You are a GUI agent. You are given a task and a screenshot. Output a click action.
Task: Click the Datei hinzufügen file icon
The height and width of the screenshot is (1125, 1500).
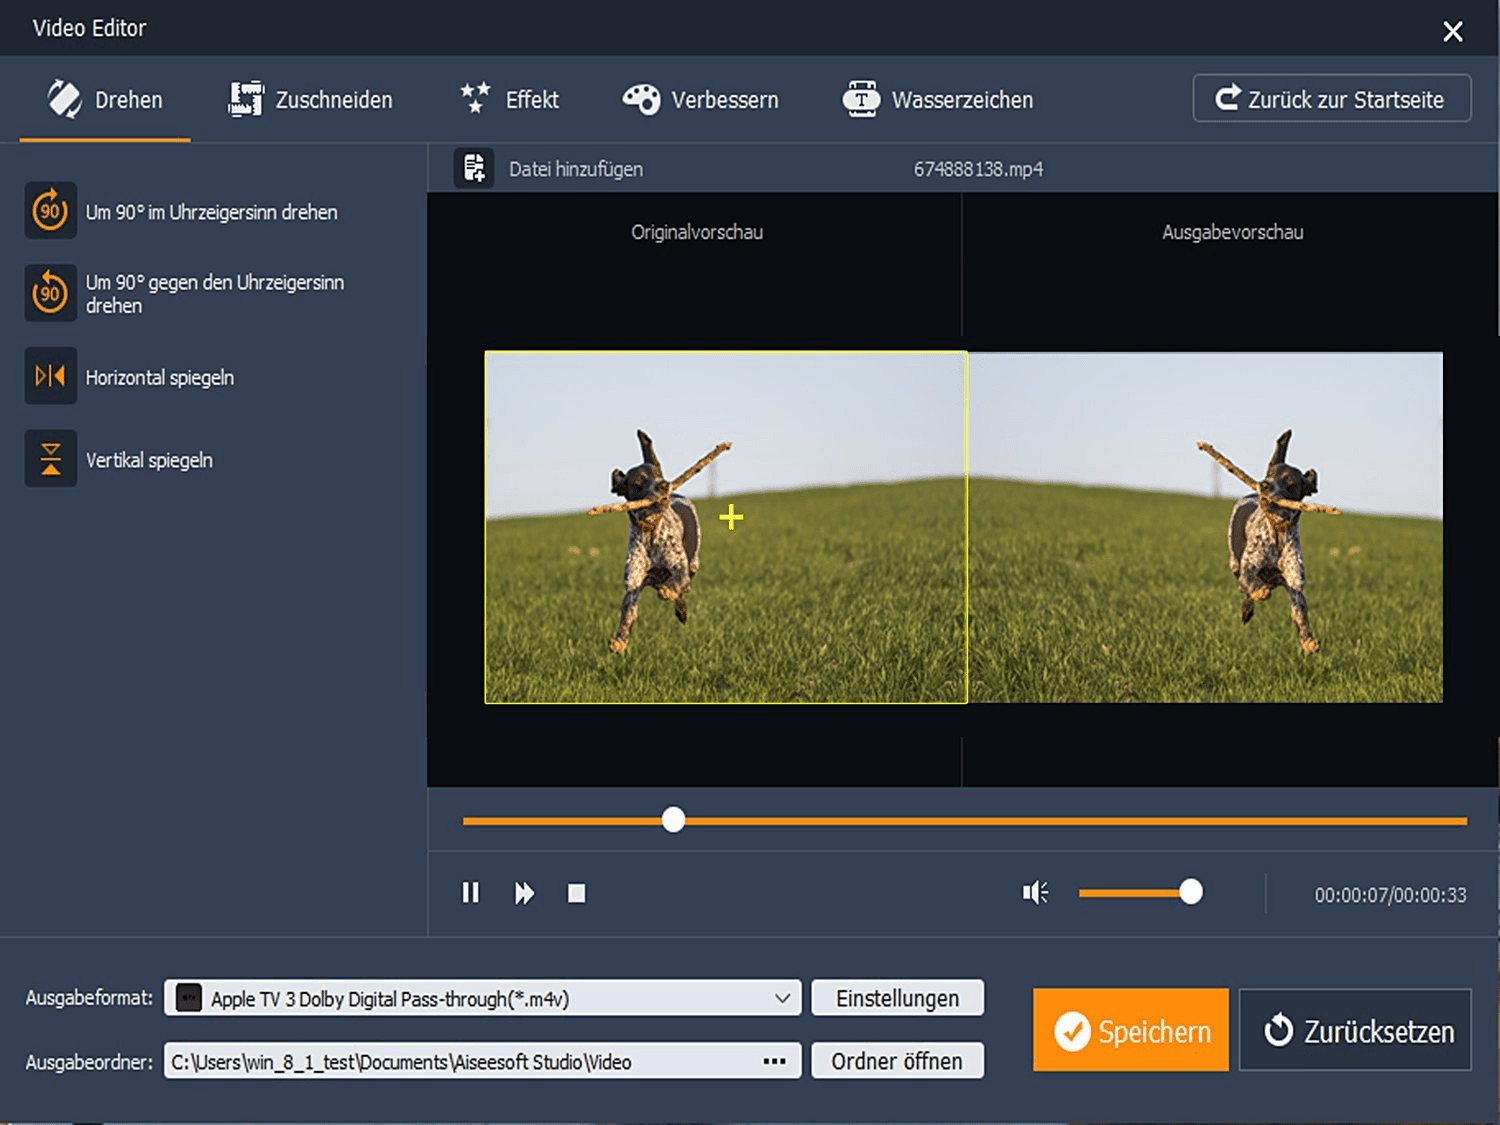pos(474,168)
